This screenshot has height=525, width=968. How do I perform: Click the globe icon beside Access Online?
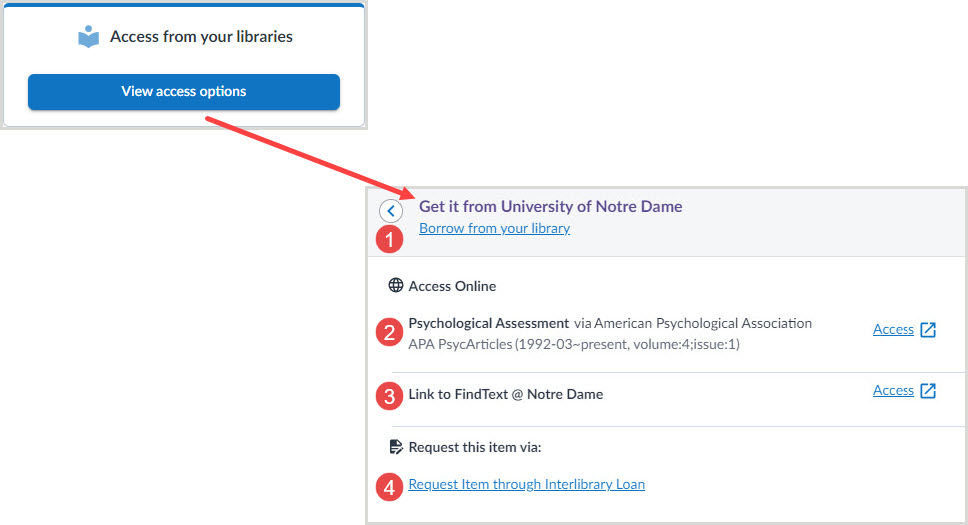tap(396, 286)
